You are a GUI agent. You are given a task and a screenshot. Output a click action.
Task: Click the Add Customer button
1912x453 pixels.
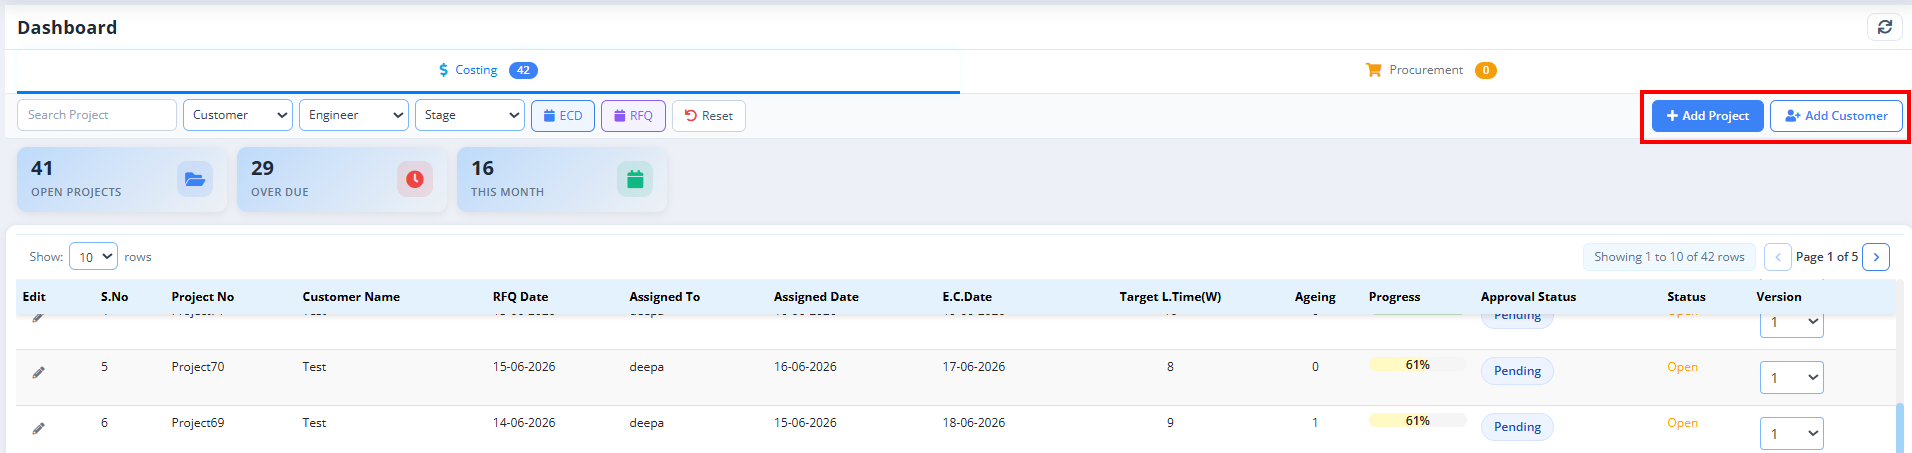coord(1837,116)
